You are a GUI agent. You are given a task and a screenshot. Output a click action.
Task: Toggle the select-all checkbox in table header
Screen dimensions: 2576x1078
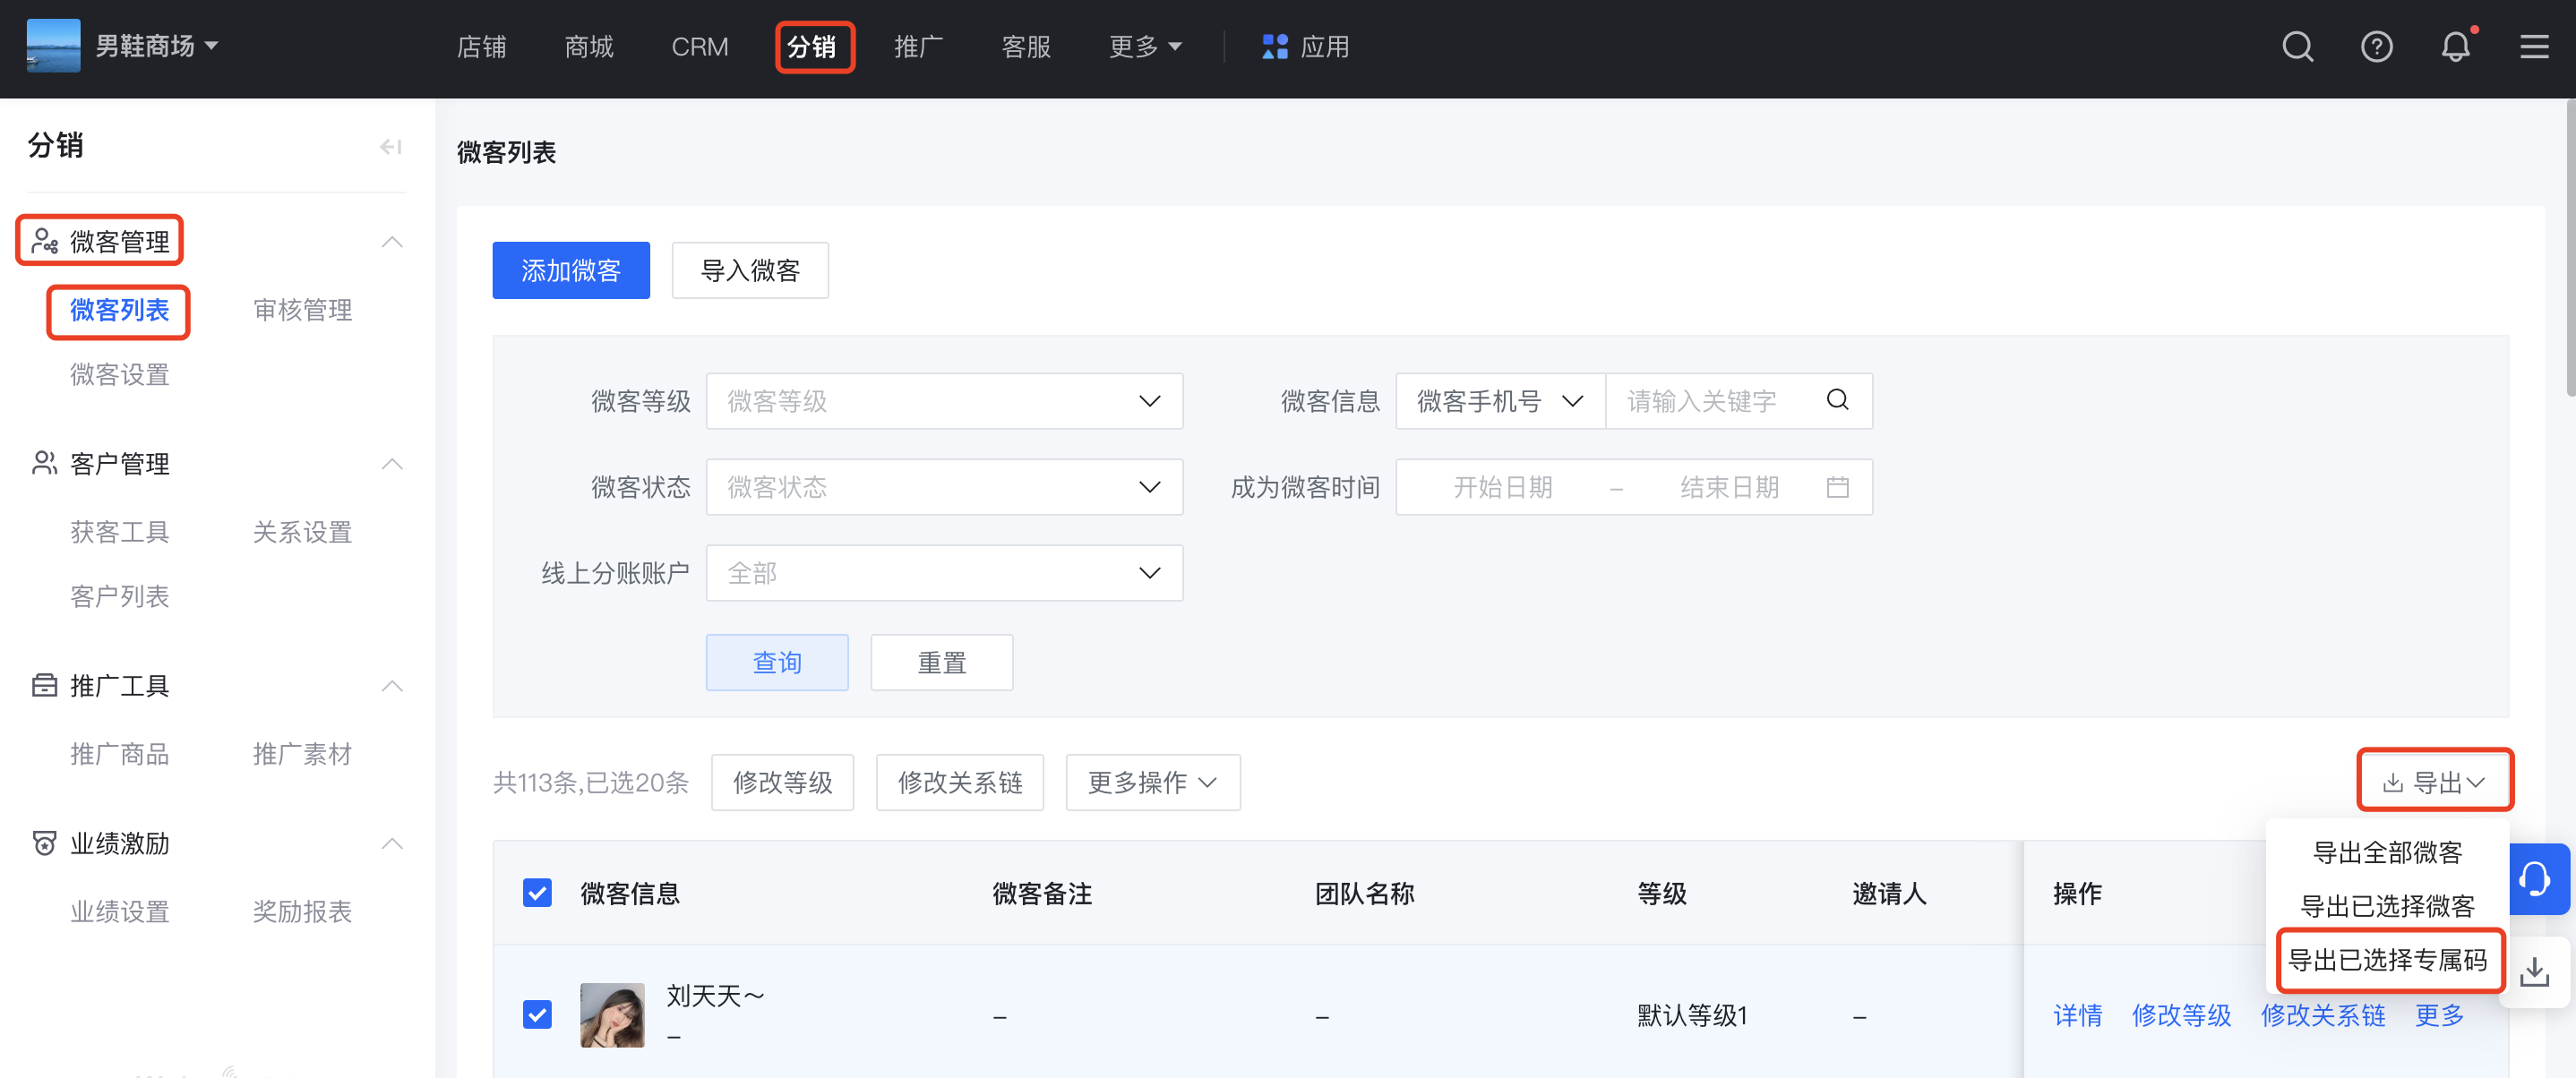click(x=537, y=892)
